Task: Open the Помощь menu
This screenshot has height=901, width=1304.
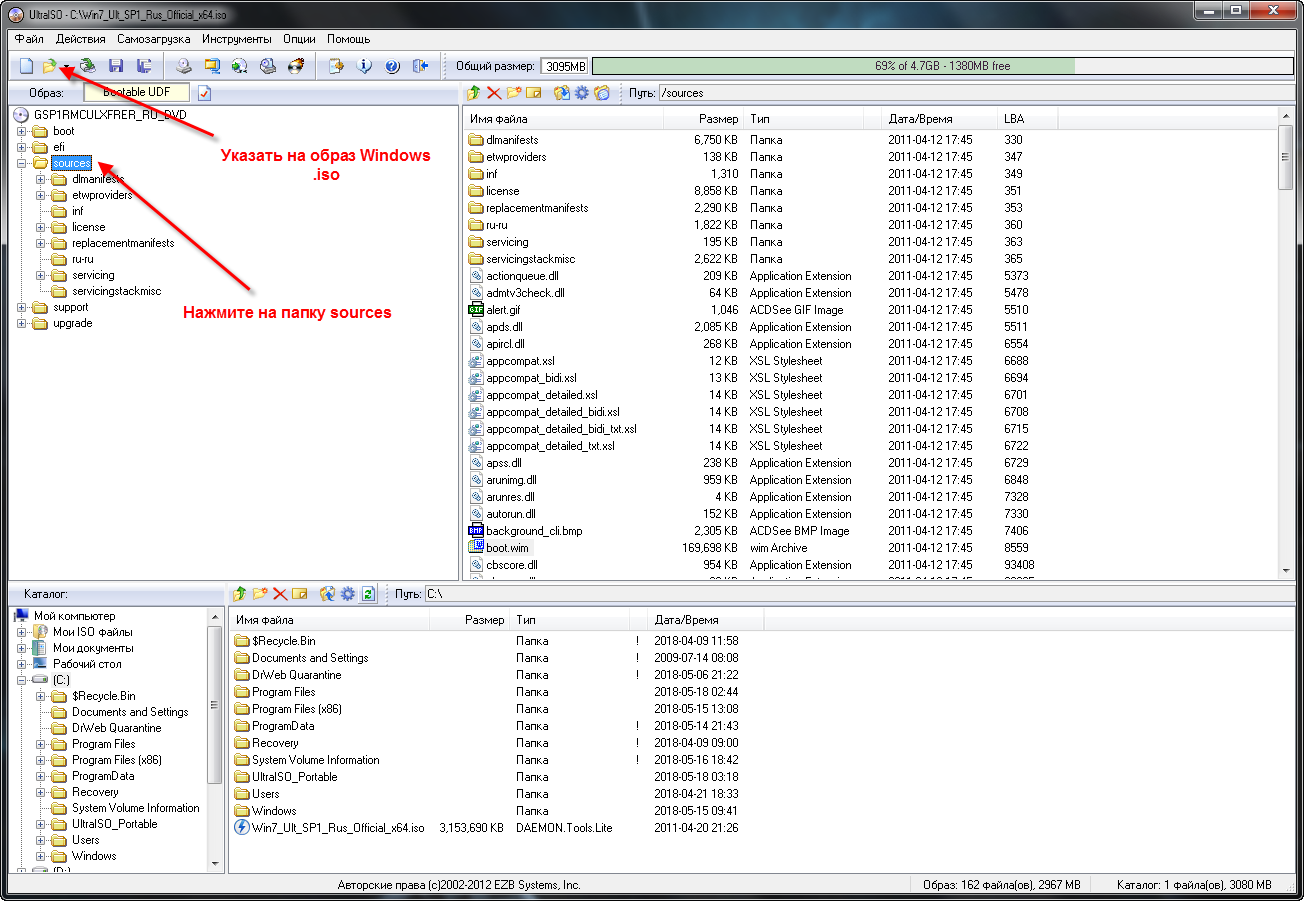Action: tap(349, 39)
